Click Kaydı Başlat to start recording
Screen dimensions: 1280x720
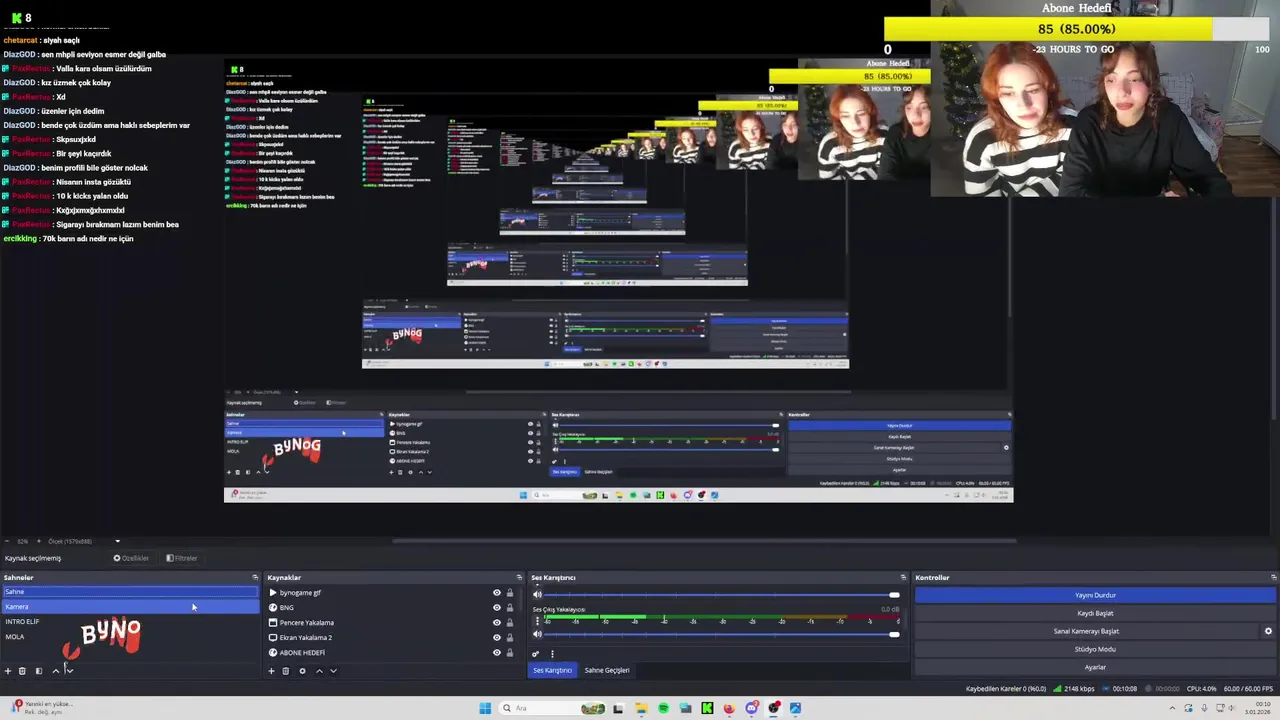point(1095,613)
